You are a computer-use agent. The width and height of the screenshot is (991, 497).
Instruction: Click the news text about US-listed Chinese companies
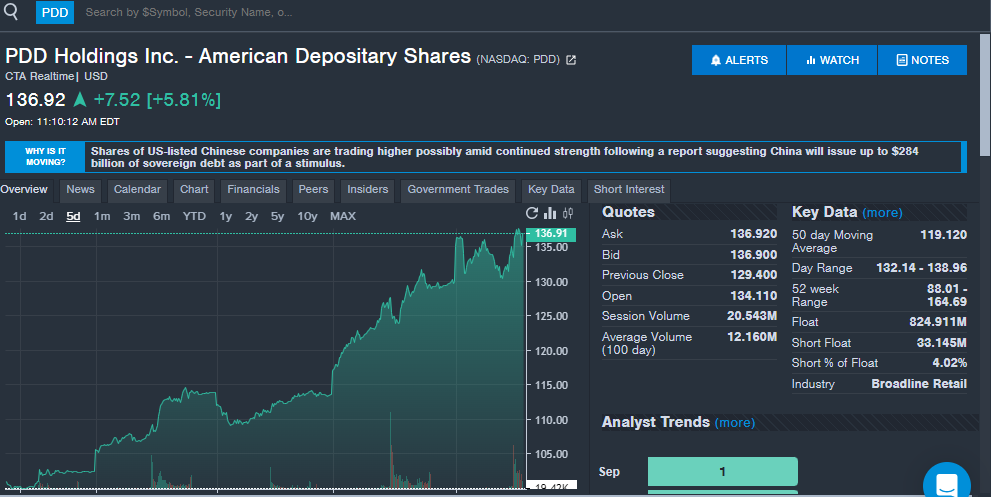point(504,157)
